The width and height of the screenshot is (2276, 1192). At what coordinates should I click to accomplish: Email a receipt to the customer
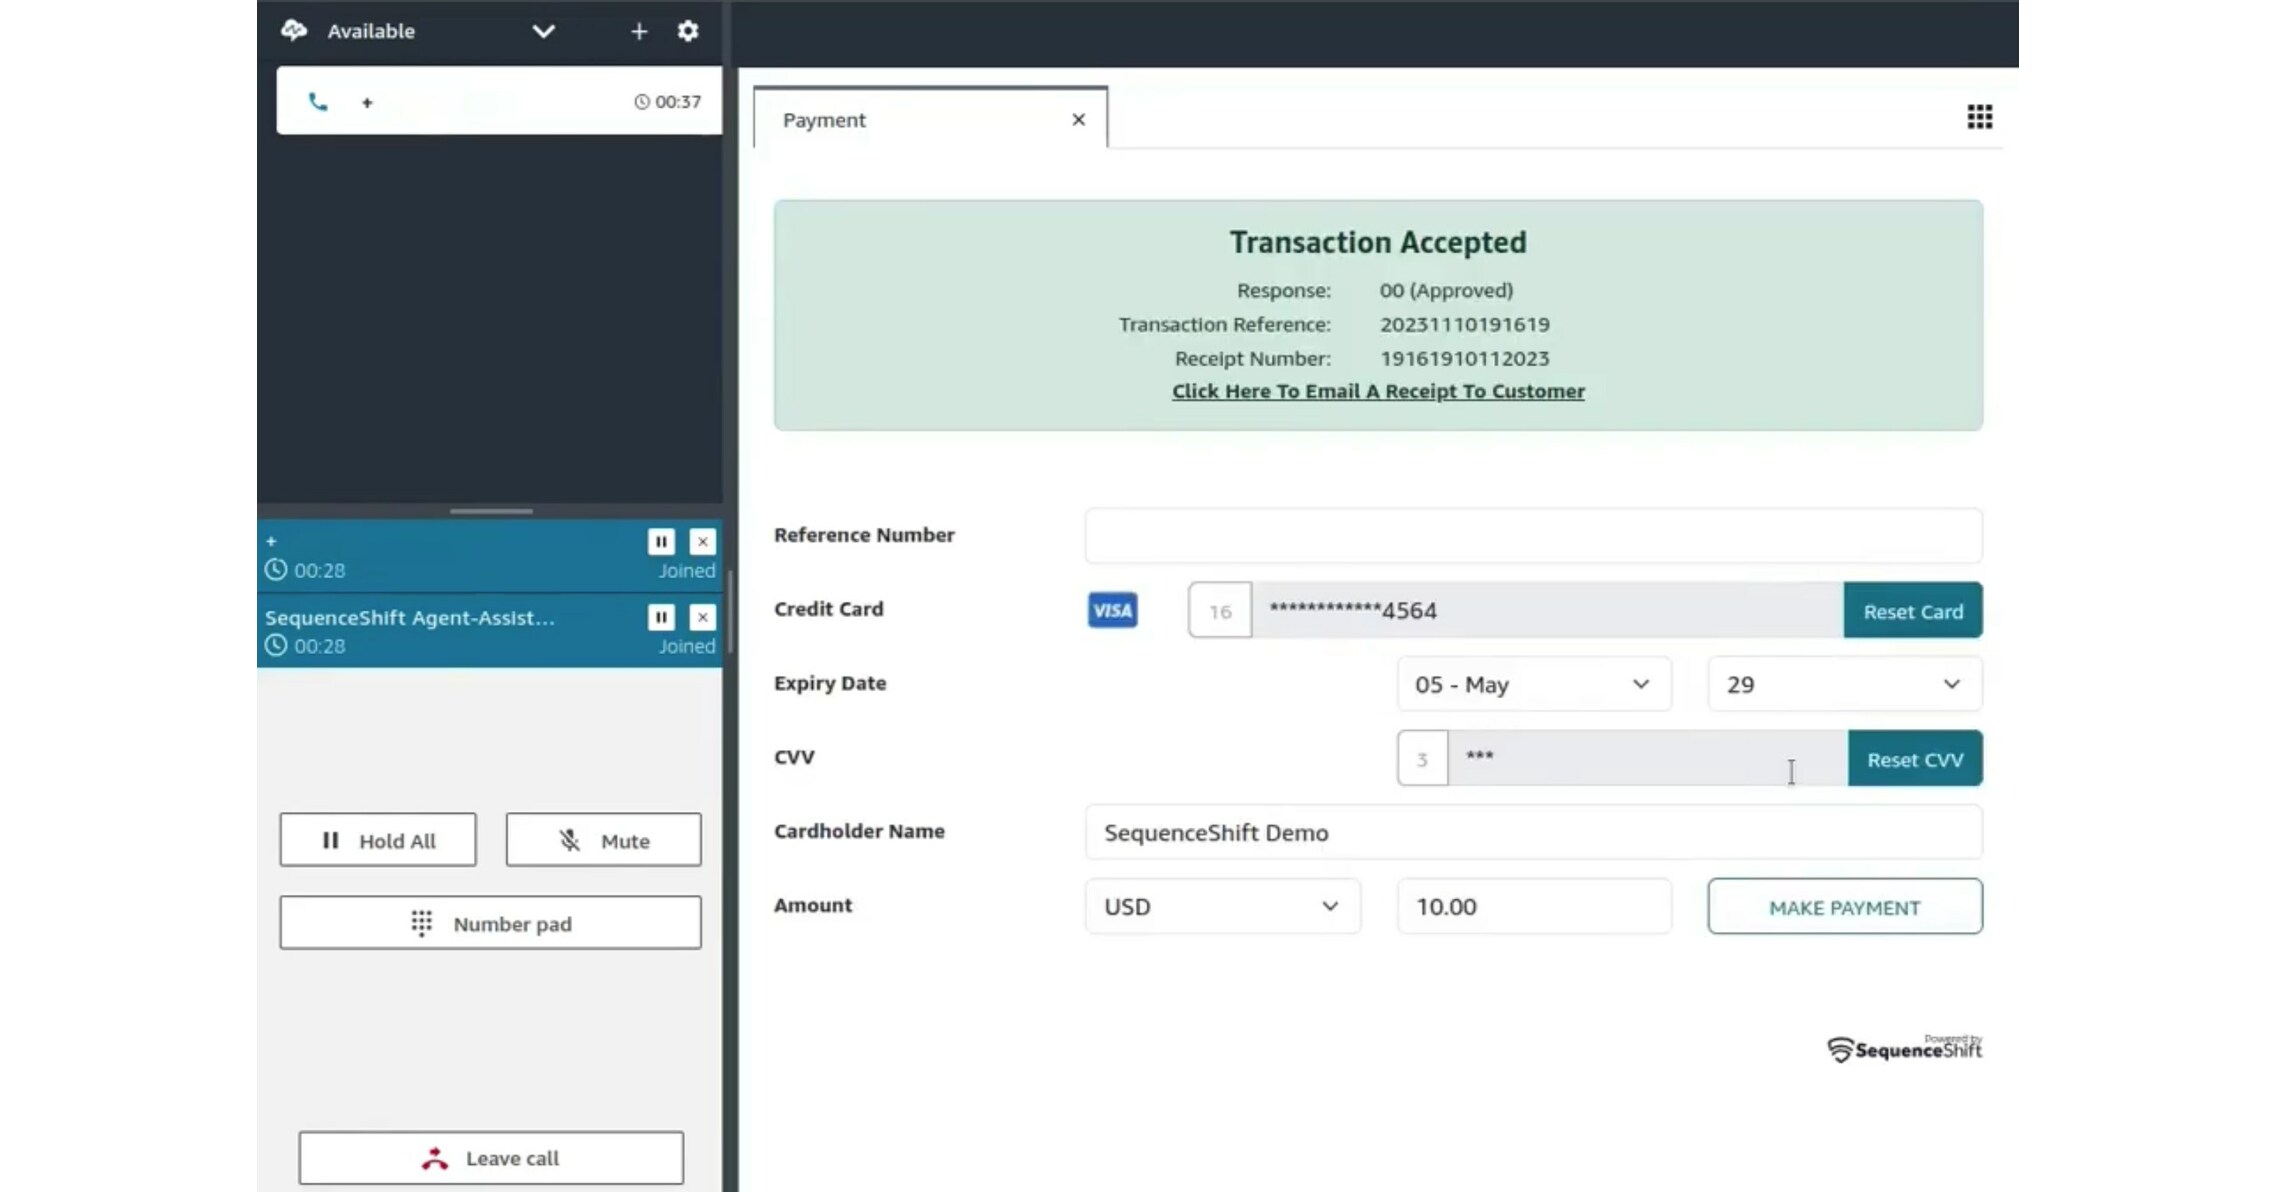(x=1377, y=391)
